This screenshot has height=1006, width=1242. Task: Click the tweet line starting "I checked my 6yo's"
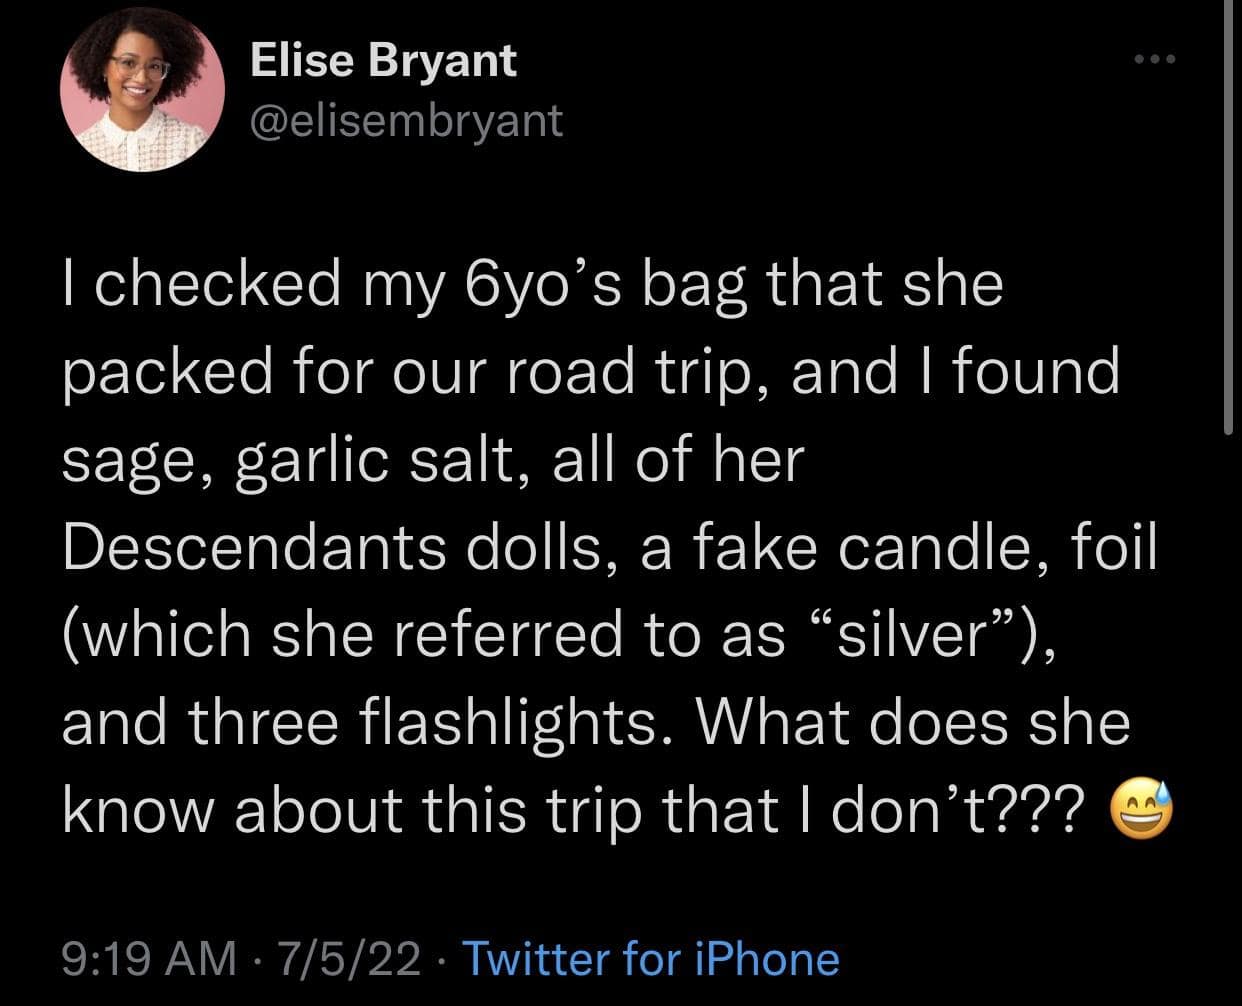coord(532,284)
